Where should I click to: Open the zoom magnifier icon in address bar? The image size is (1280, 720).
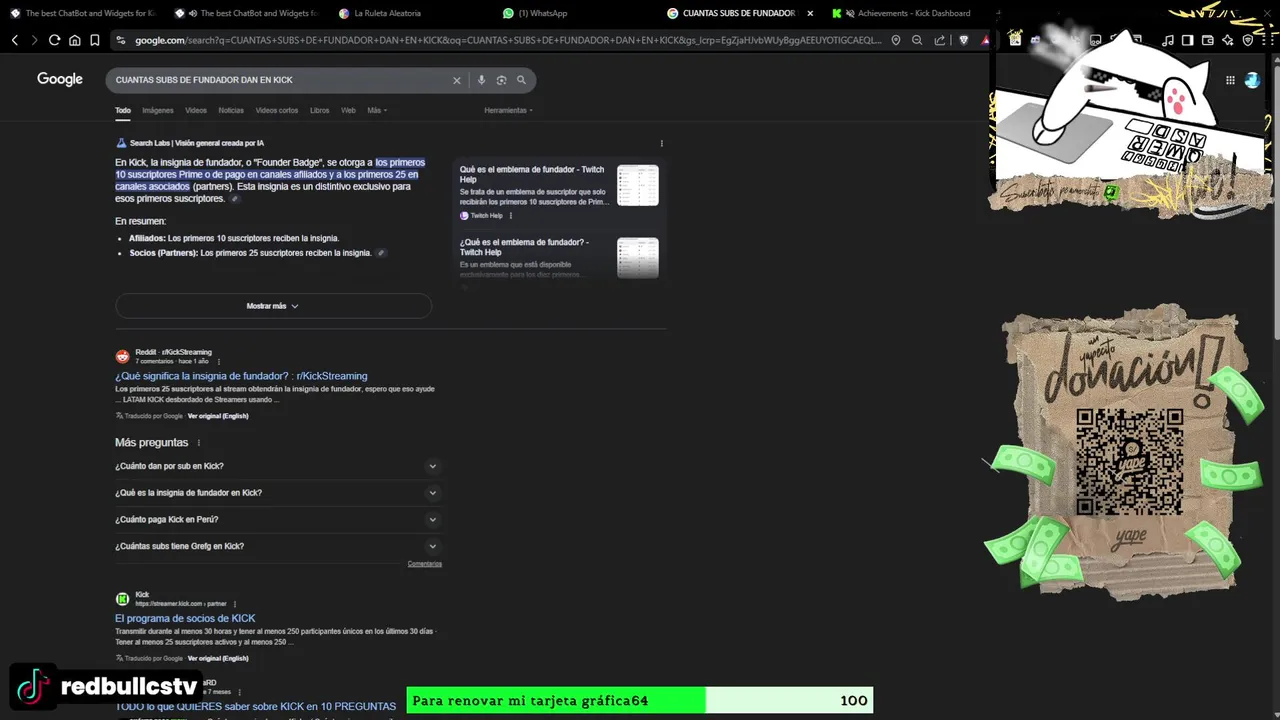pyautogui.click(x=917, y=40)
